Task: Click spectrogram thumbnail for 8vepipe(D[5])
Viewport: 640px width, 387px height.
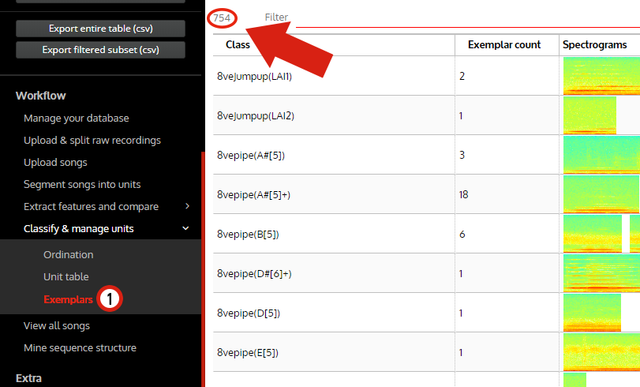Action: pos(592,313)
